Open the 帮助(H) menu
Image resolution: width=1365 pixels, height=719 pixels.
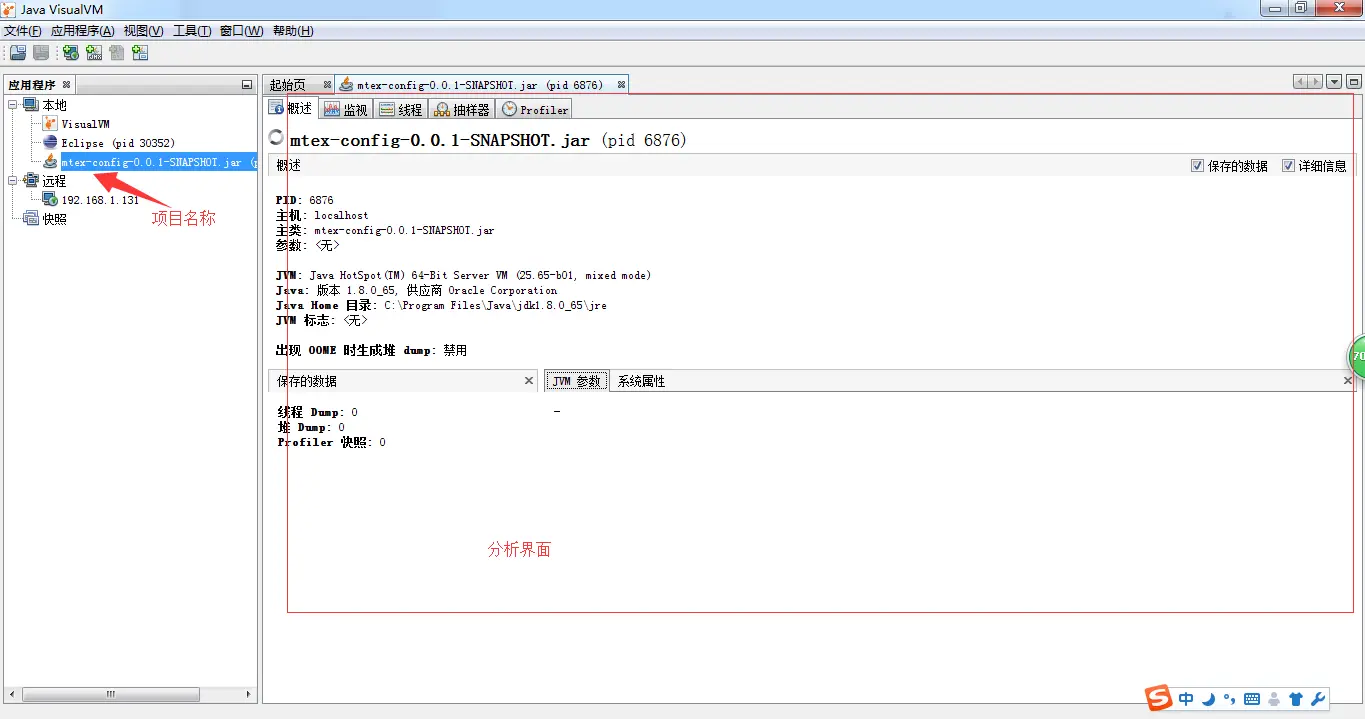pyautogui.click(x=292, y=31)
